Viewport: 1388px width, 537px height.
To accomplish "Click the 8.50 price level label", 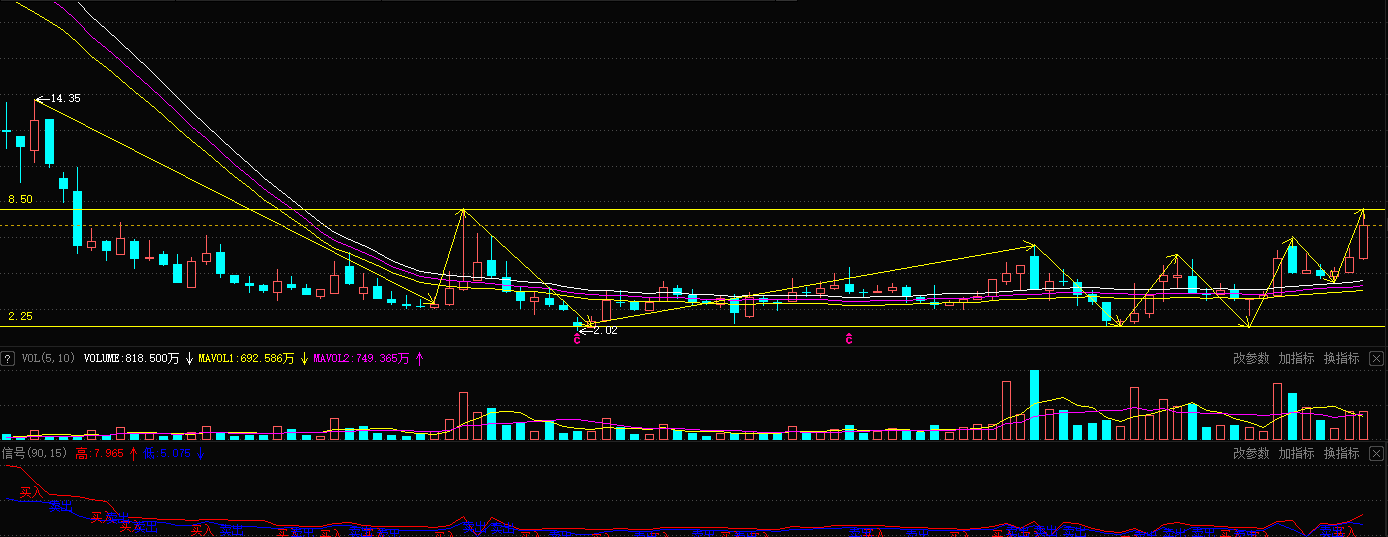I will tap(20, 200).
